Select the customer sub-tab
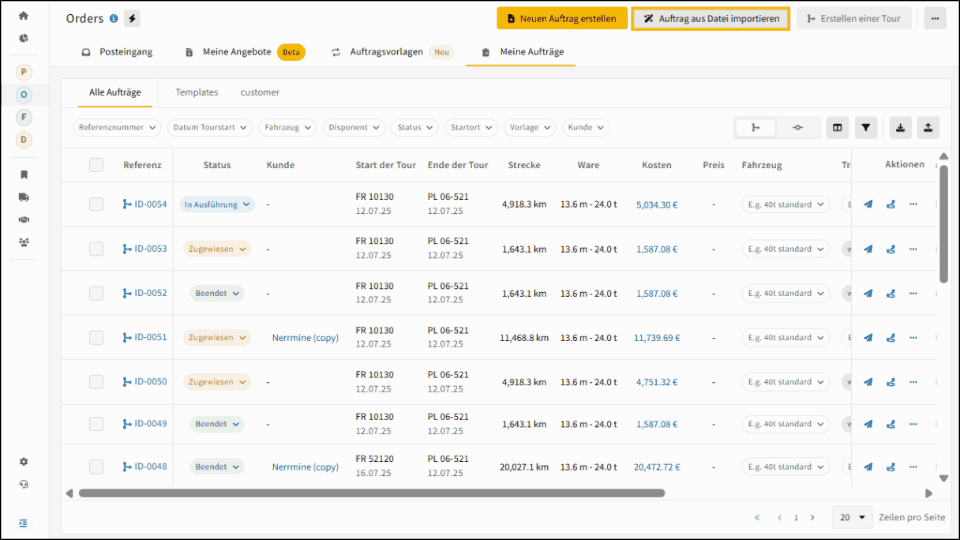Viewport: 960px width, 540px height. tap(260, 92)
